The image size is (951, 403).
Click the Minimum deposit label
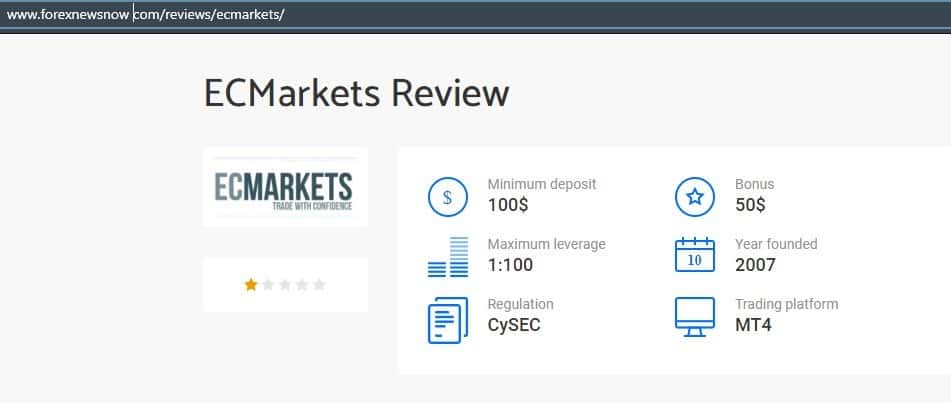(x=542, y=184)
